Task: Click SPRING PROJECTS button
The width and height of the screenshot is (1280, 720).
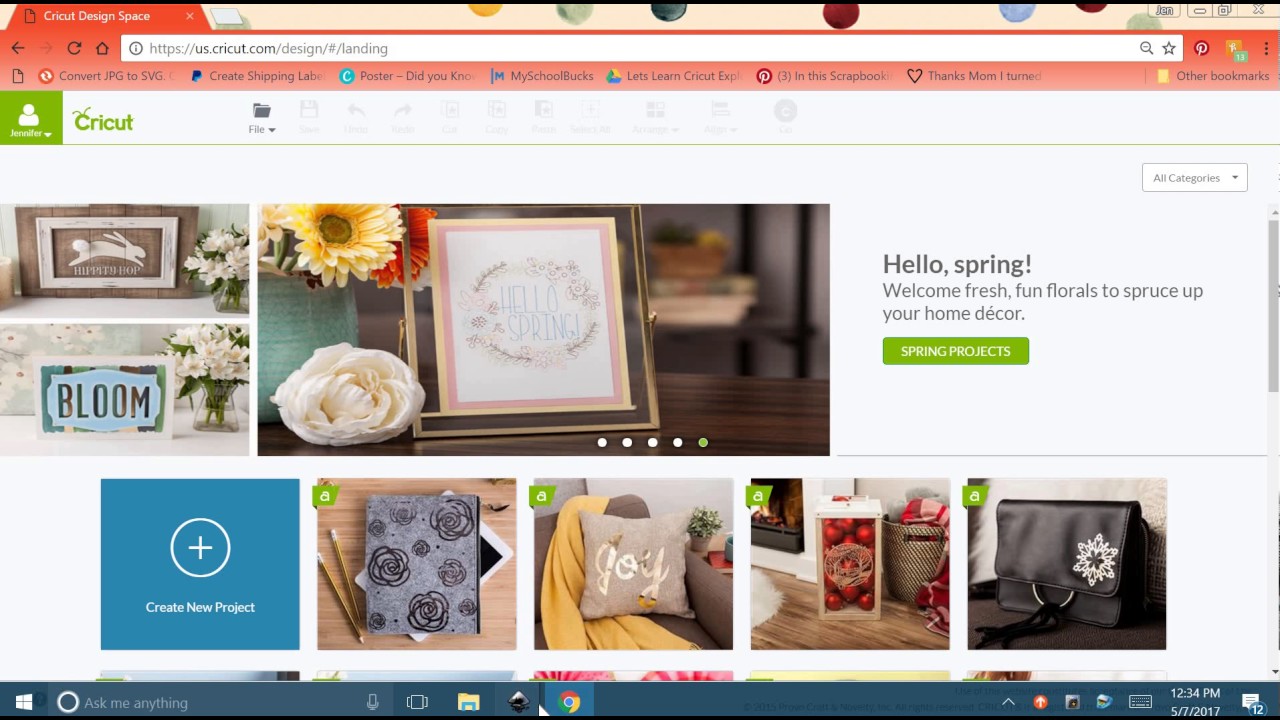Action: pos(955,351)
